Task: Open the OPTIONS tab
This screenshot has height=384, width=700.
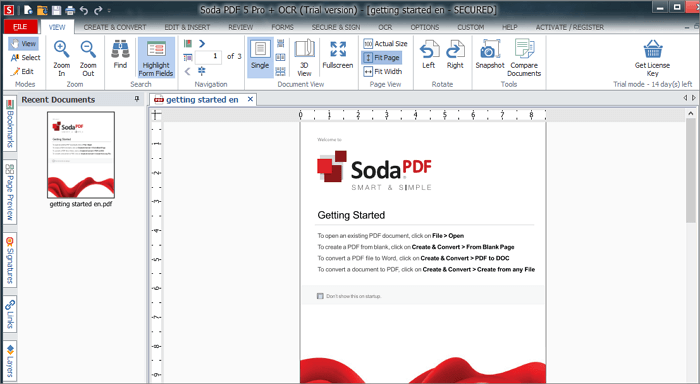Action: [x=425, y=27]
